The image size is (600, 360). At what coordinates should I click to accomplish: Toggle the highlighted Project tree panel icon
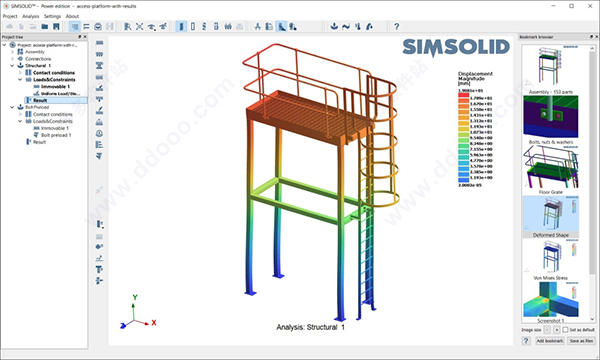[75, 26]
